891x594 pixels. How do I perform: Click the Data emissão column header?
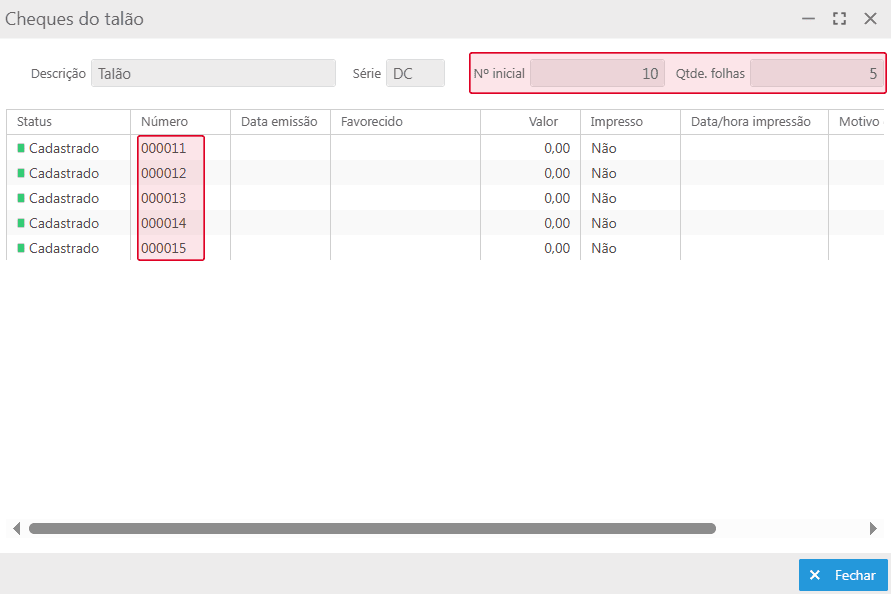coord(280,122)
